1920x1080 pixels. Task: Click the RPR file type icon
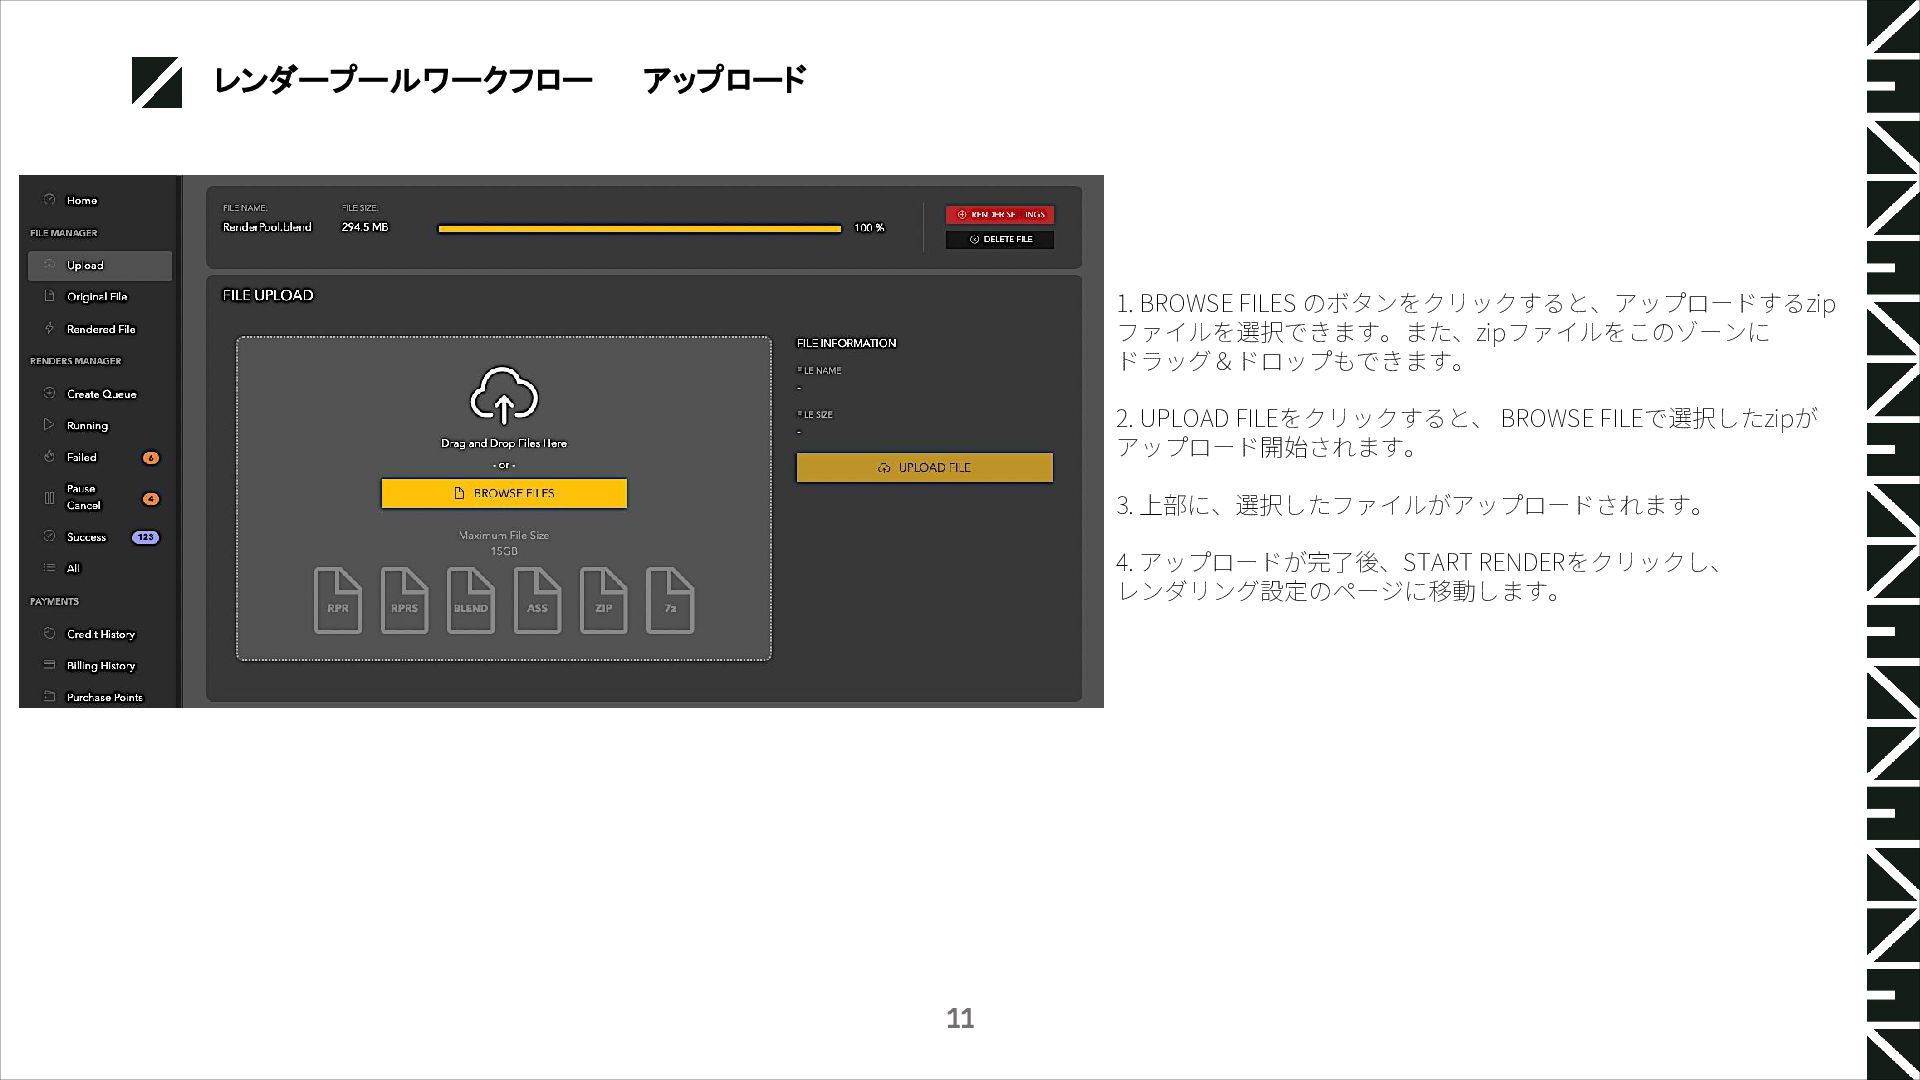tap(338, 600)
